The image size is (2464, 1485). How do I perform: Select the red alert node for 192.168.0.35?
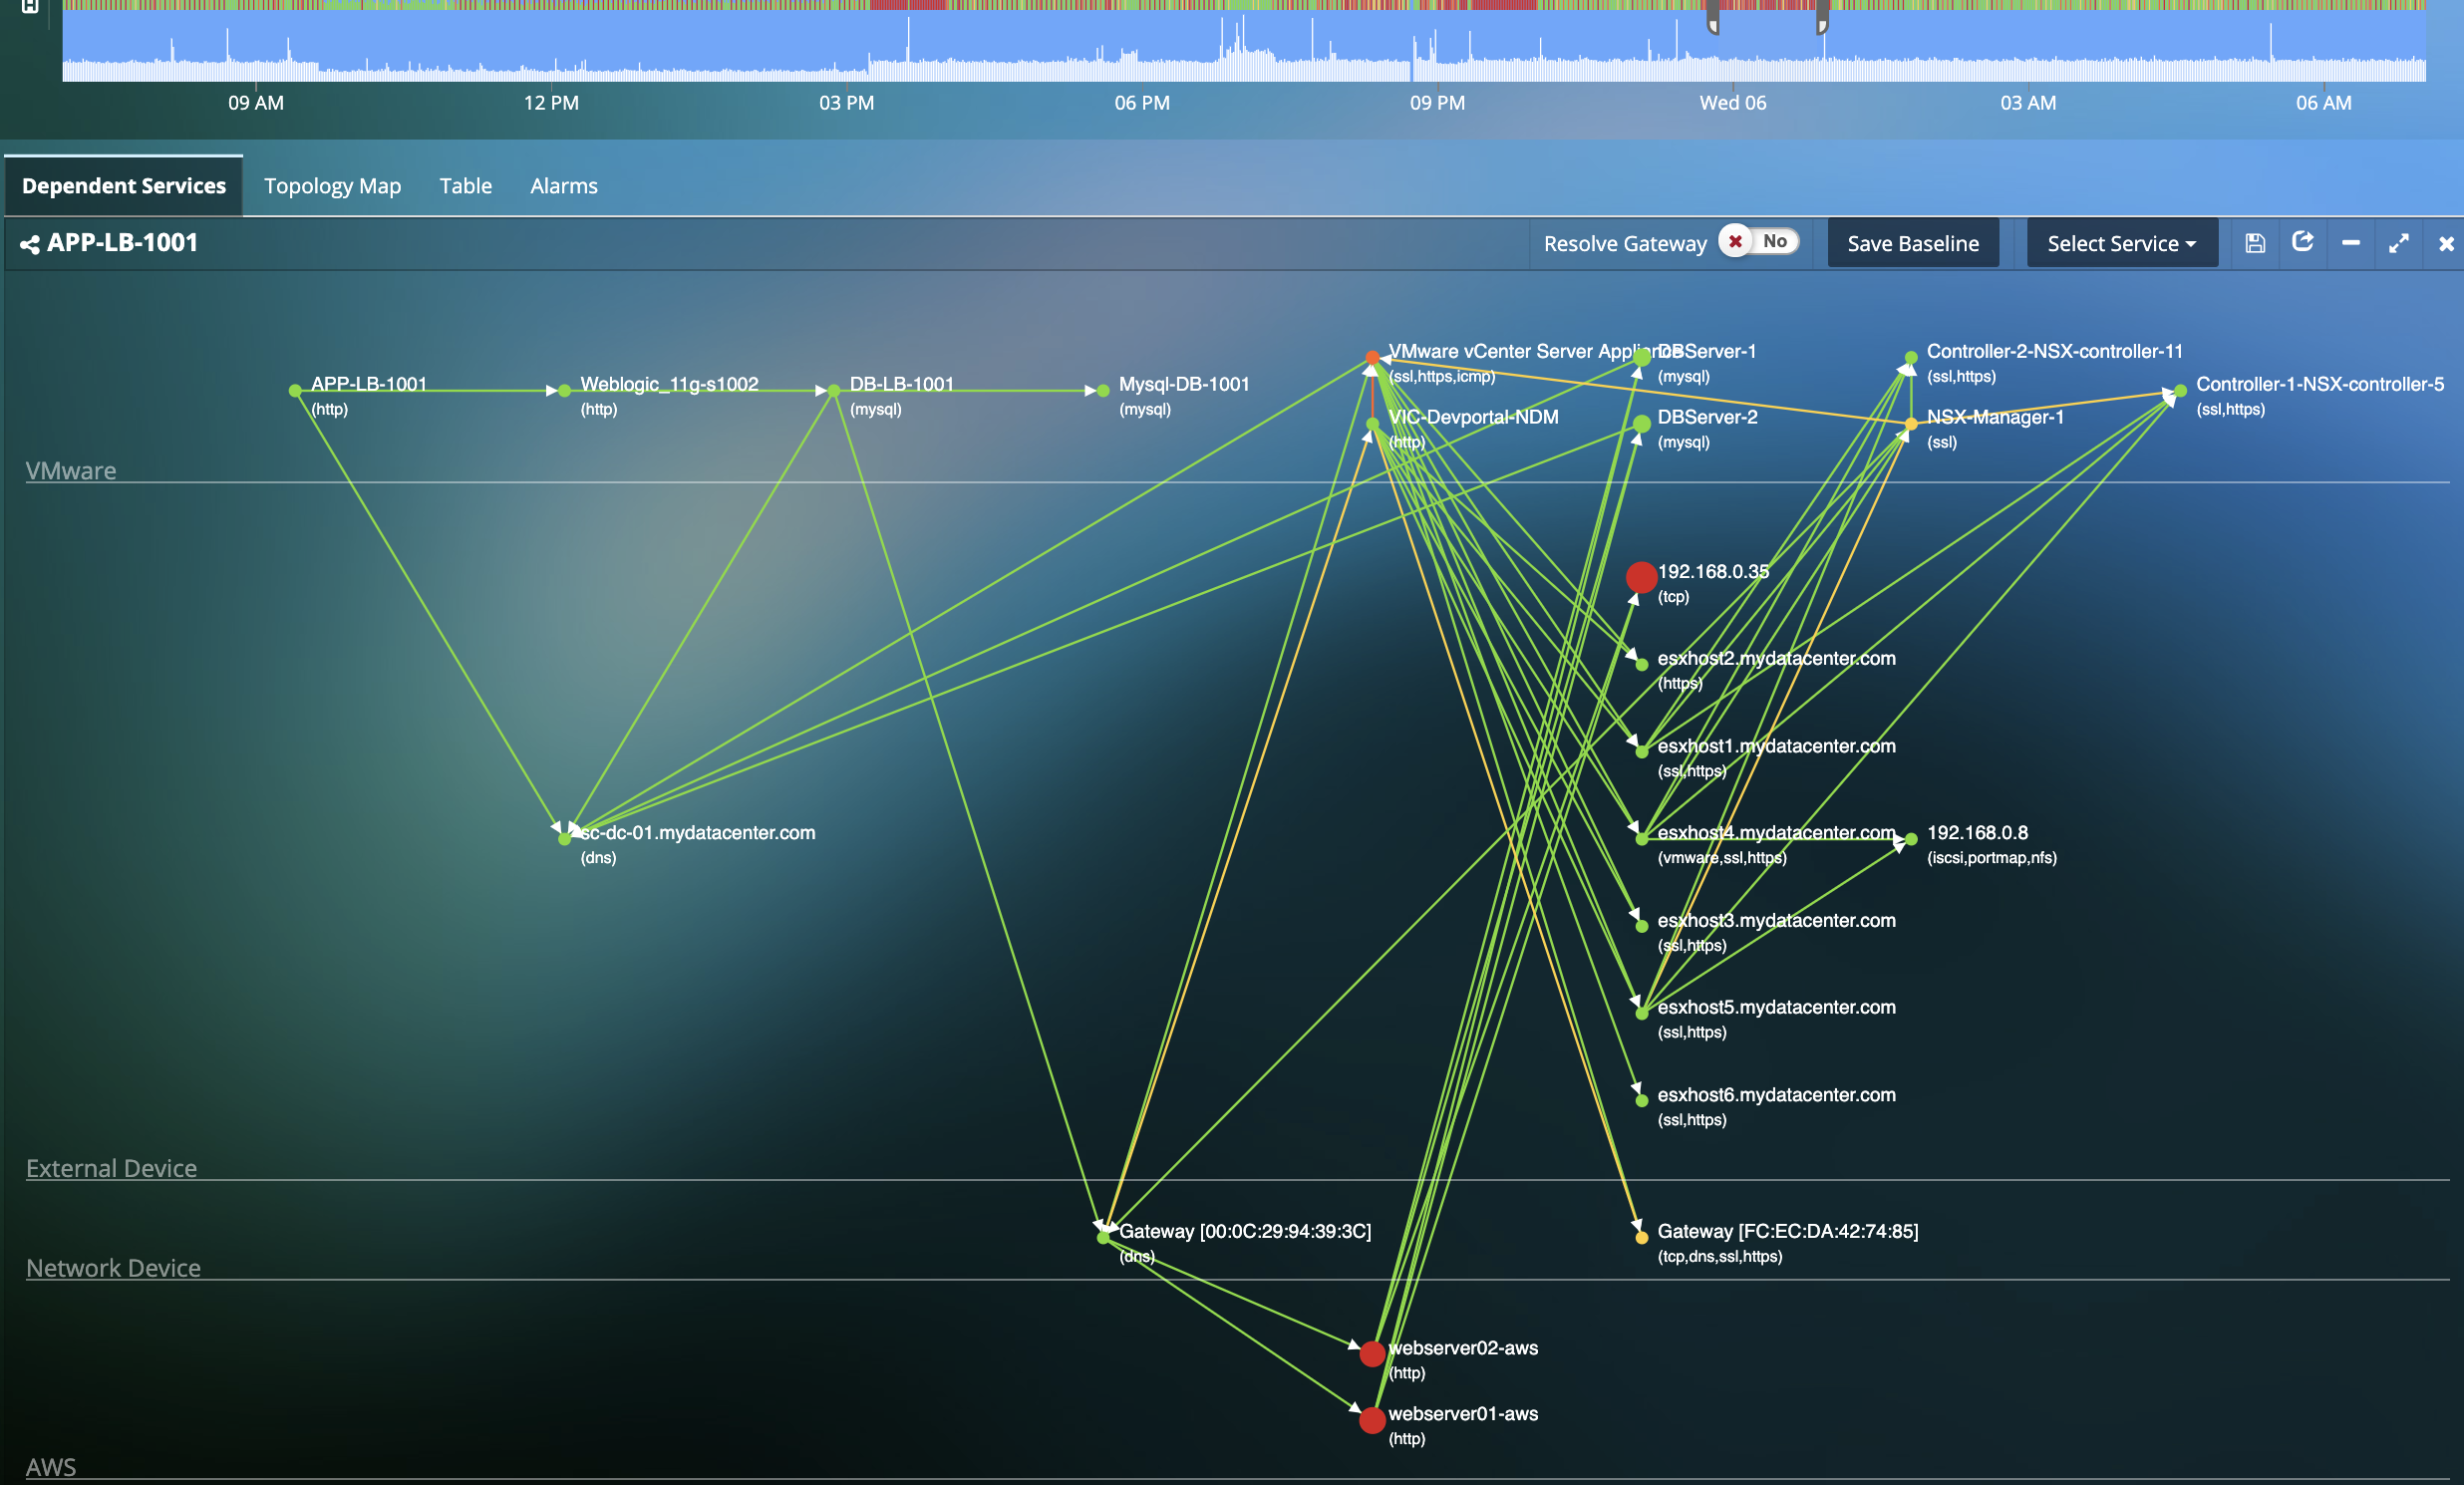(x=1641, y=577)
